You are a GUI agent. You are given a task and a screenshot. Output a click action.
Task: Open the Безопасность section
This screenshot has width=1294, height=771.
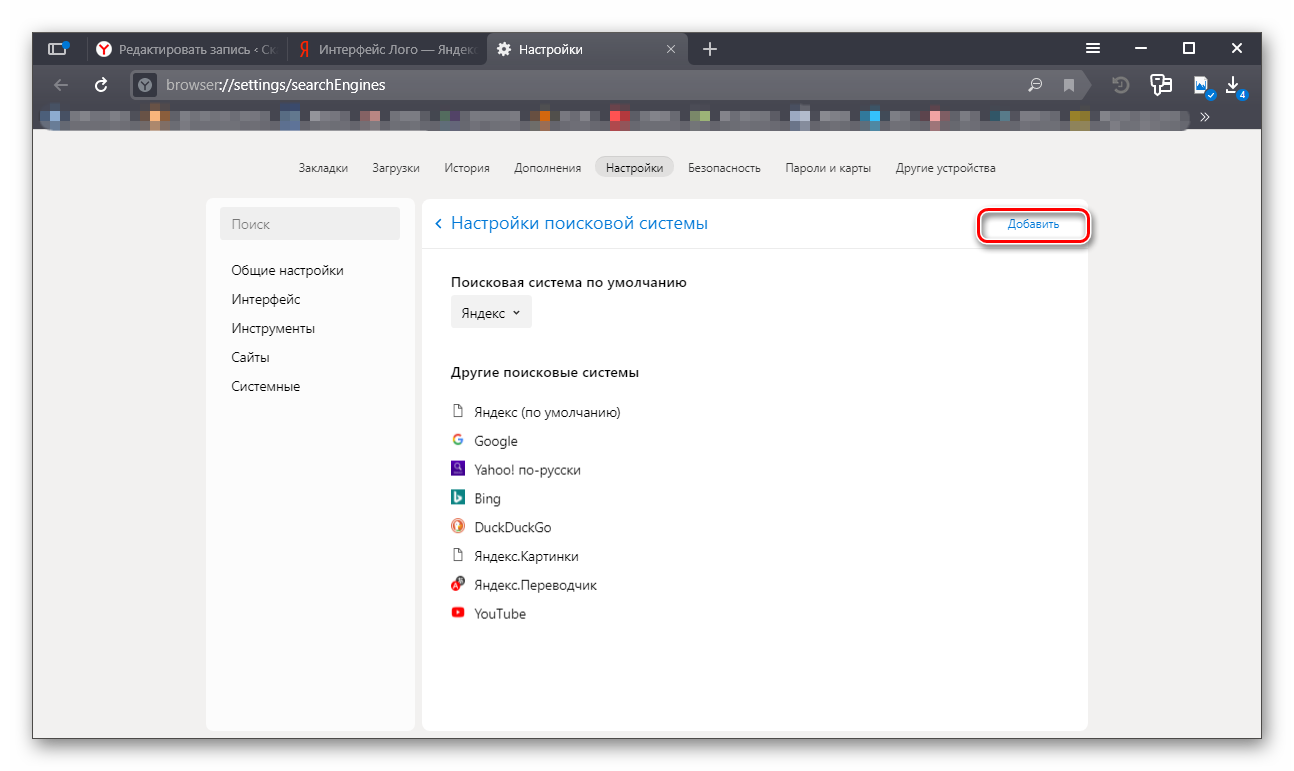click(724, 168)
